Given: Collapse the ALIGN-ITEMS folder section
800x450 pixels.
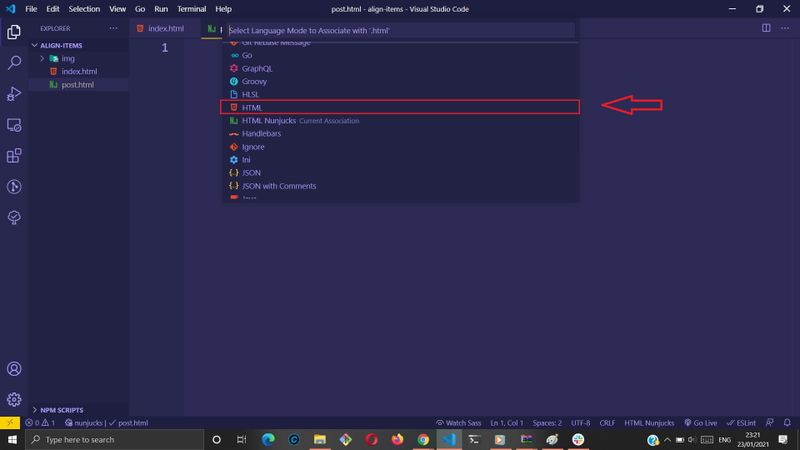Looking at the screenshot, I should [x=60, y=45].
